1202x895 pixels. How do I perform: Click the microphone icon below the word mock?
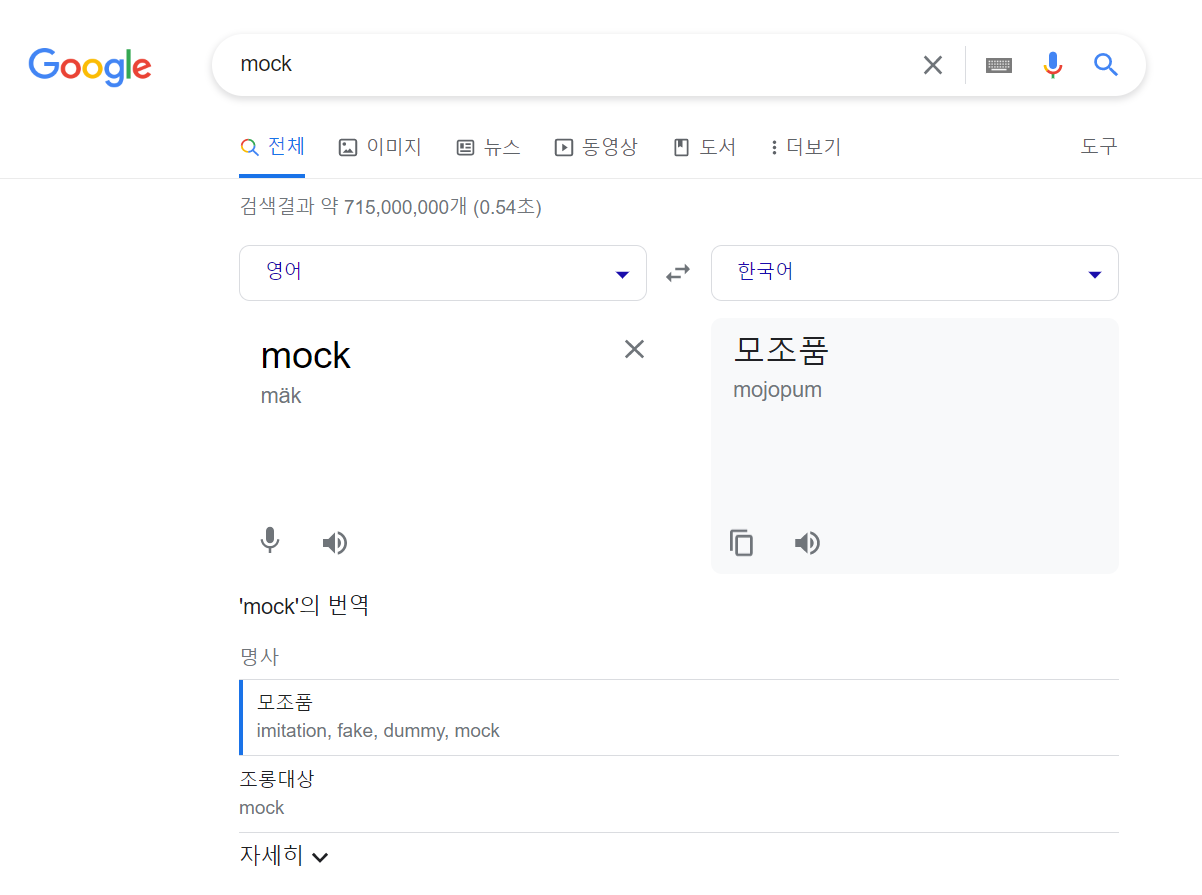pyautogui.click(x=269, y=542)
